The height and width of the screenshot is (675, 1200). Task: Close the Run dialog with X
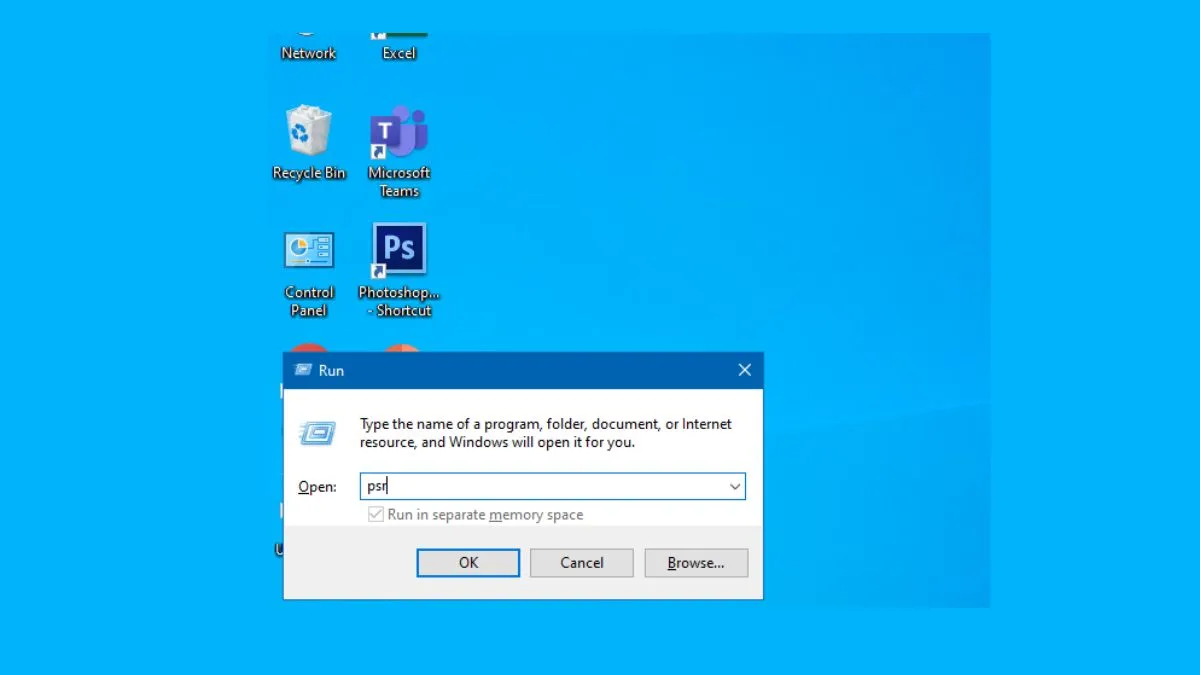744,370
